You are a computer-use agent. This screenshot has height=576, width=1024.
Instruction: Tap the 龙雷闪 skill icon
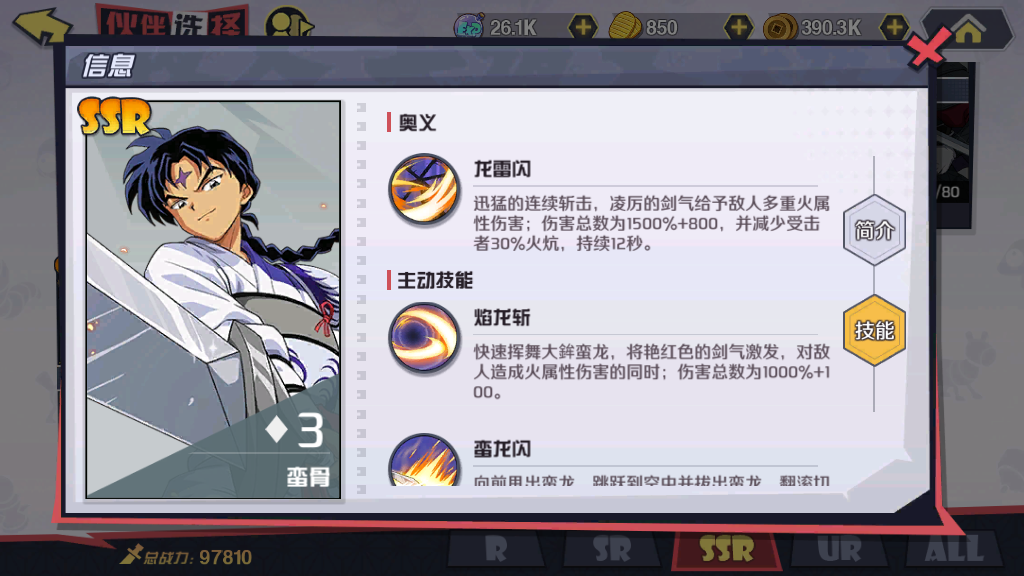(424, 189)
